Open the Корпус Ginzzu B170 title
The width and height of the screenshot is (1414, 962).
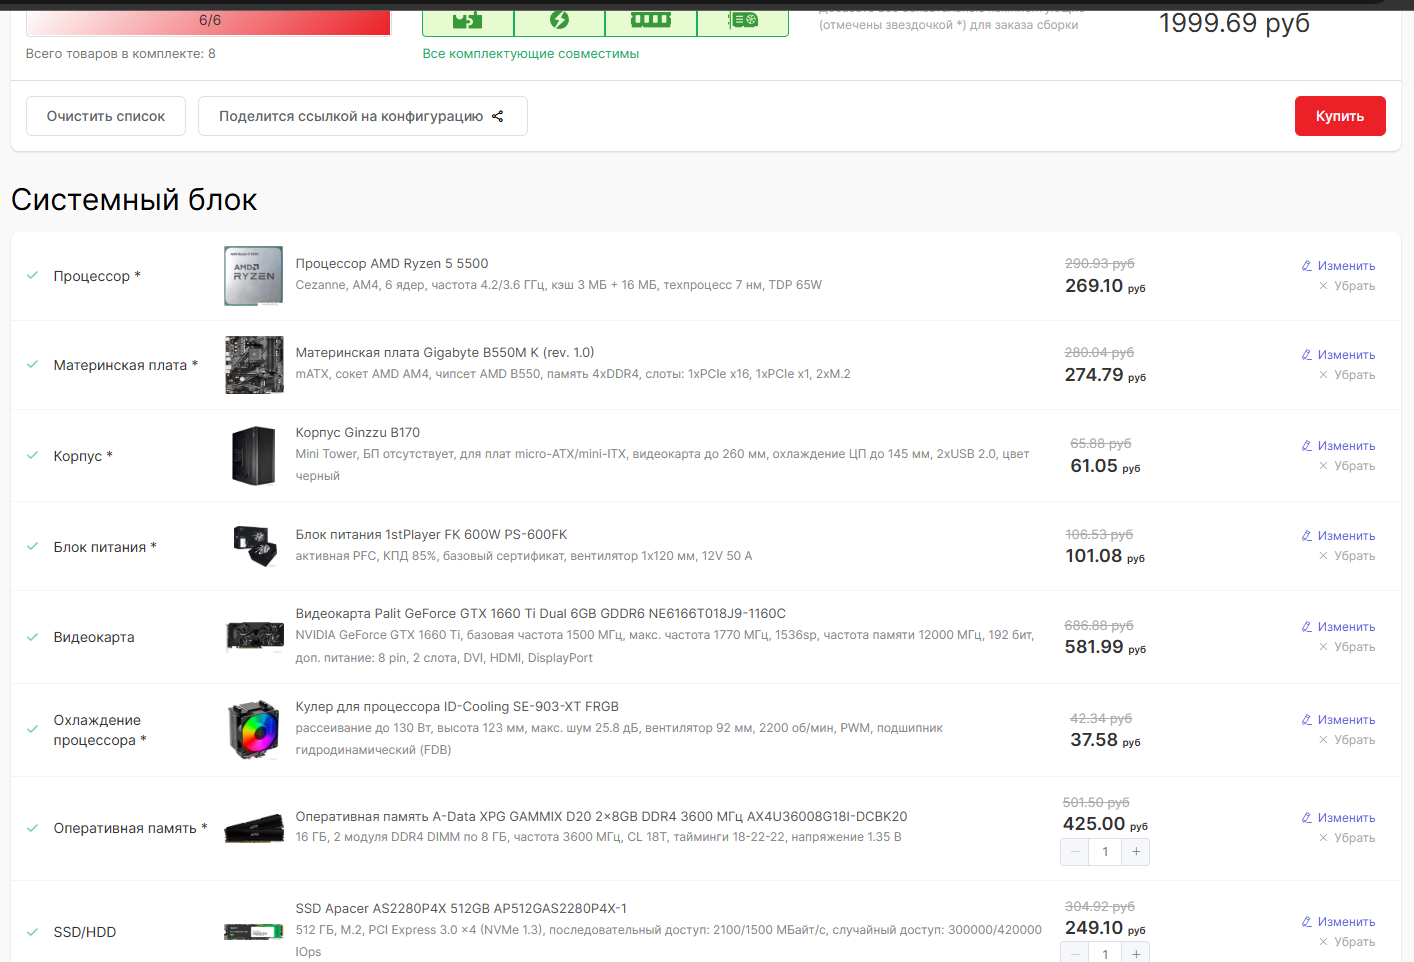(358, 433)
